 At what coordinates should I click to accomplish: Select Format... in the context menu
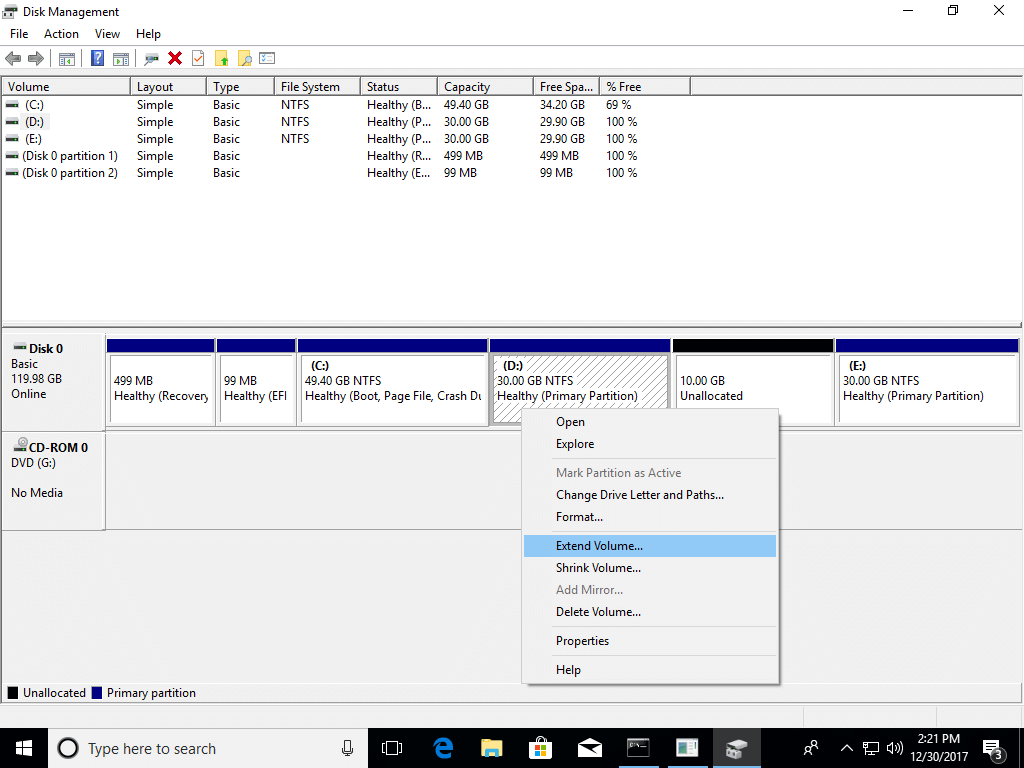click(x=578, y=517)
